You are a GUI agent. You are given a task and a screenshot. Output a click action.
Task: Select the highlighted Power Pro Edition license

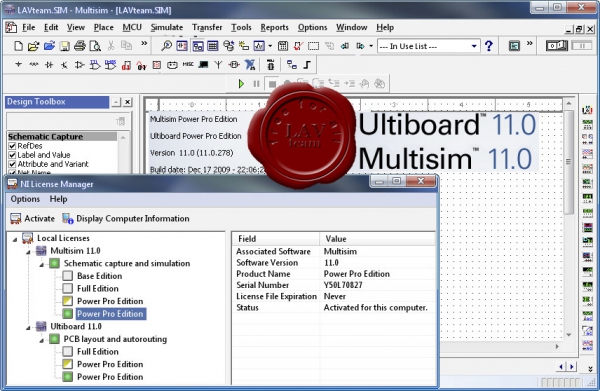click(110, 314)
